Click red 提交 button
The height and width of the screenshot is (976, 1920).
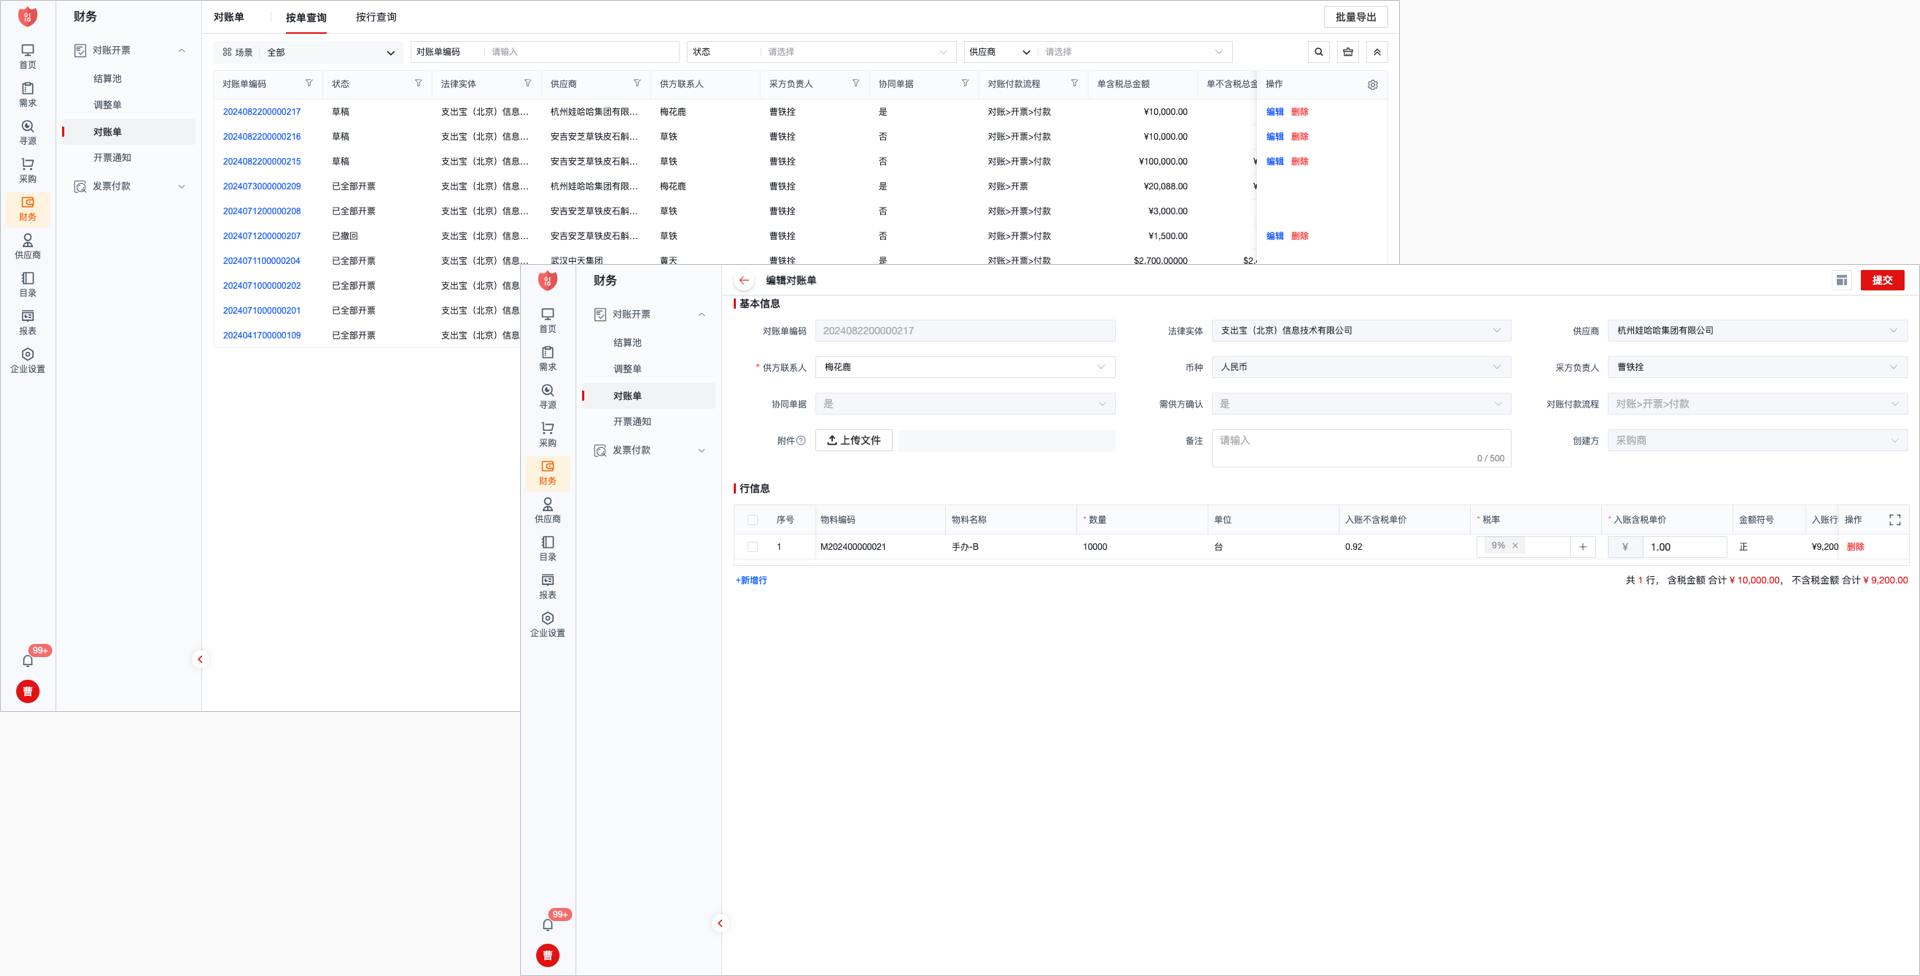click(x=1882, y=281)
